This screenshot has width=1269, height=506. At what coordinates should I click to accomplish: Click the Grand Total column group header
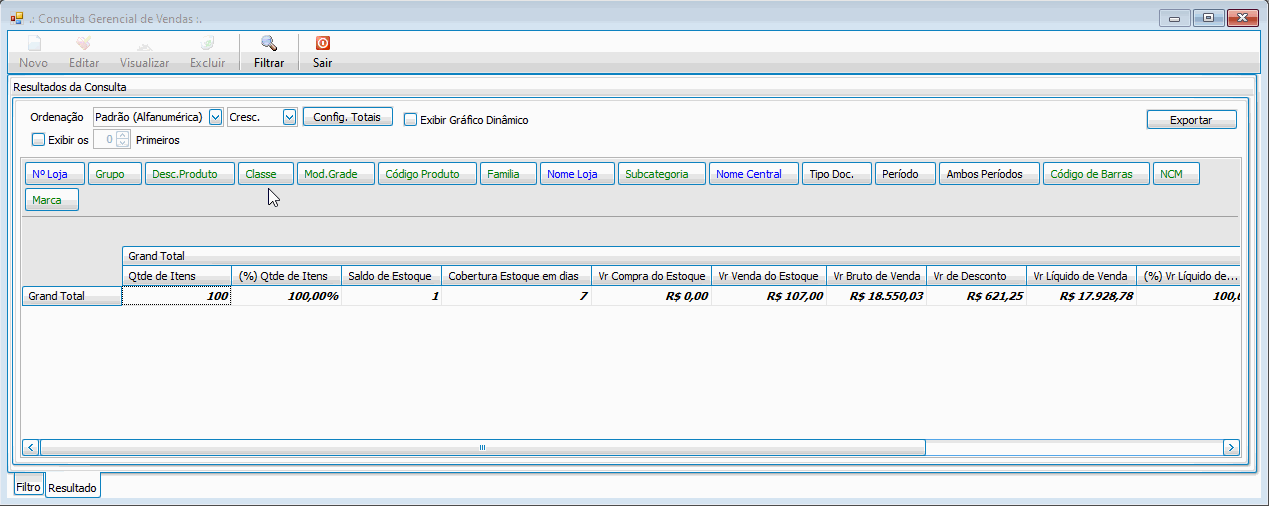[x=681, y=257]
